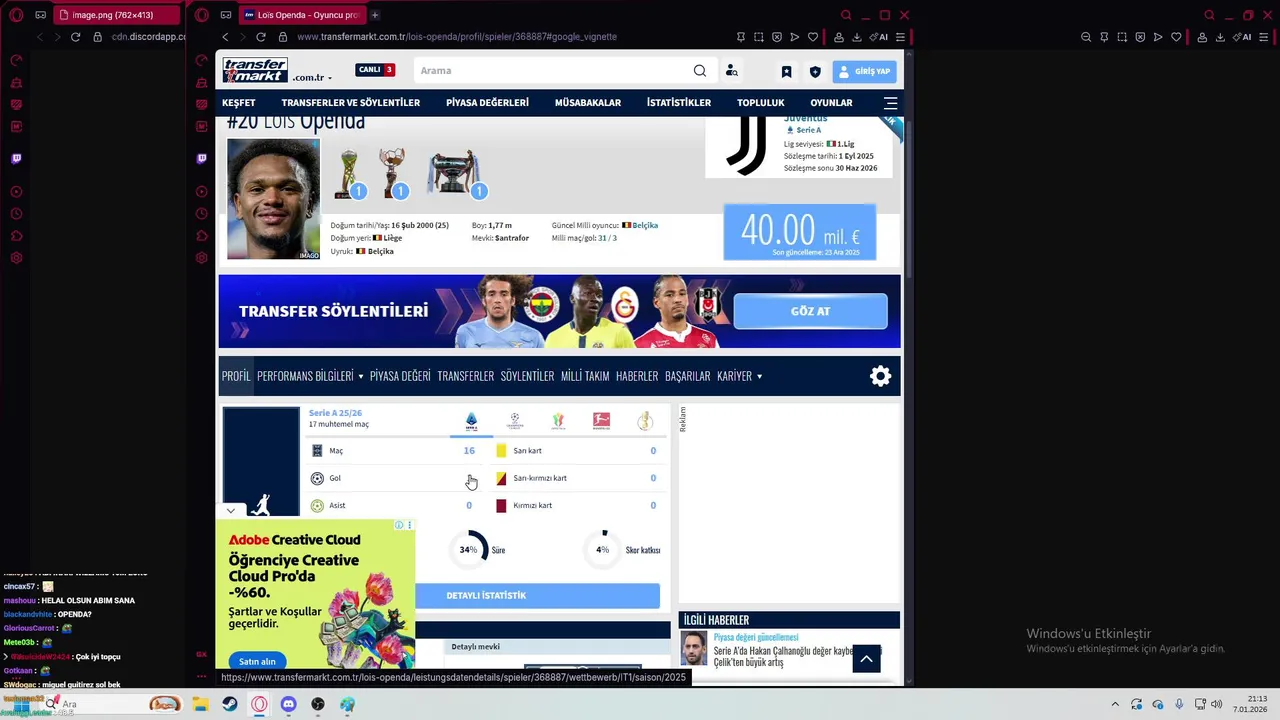Reload the background discordapp image window
This screenshot has width=1280, height=720.
pyautogui.click(x=75, y=37)
